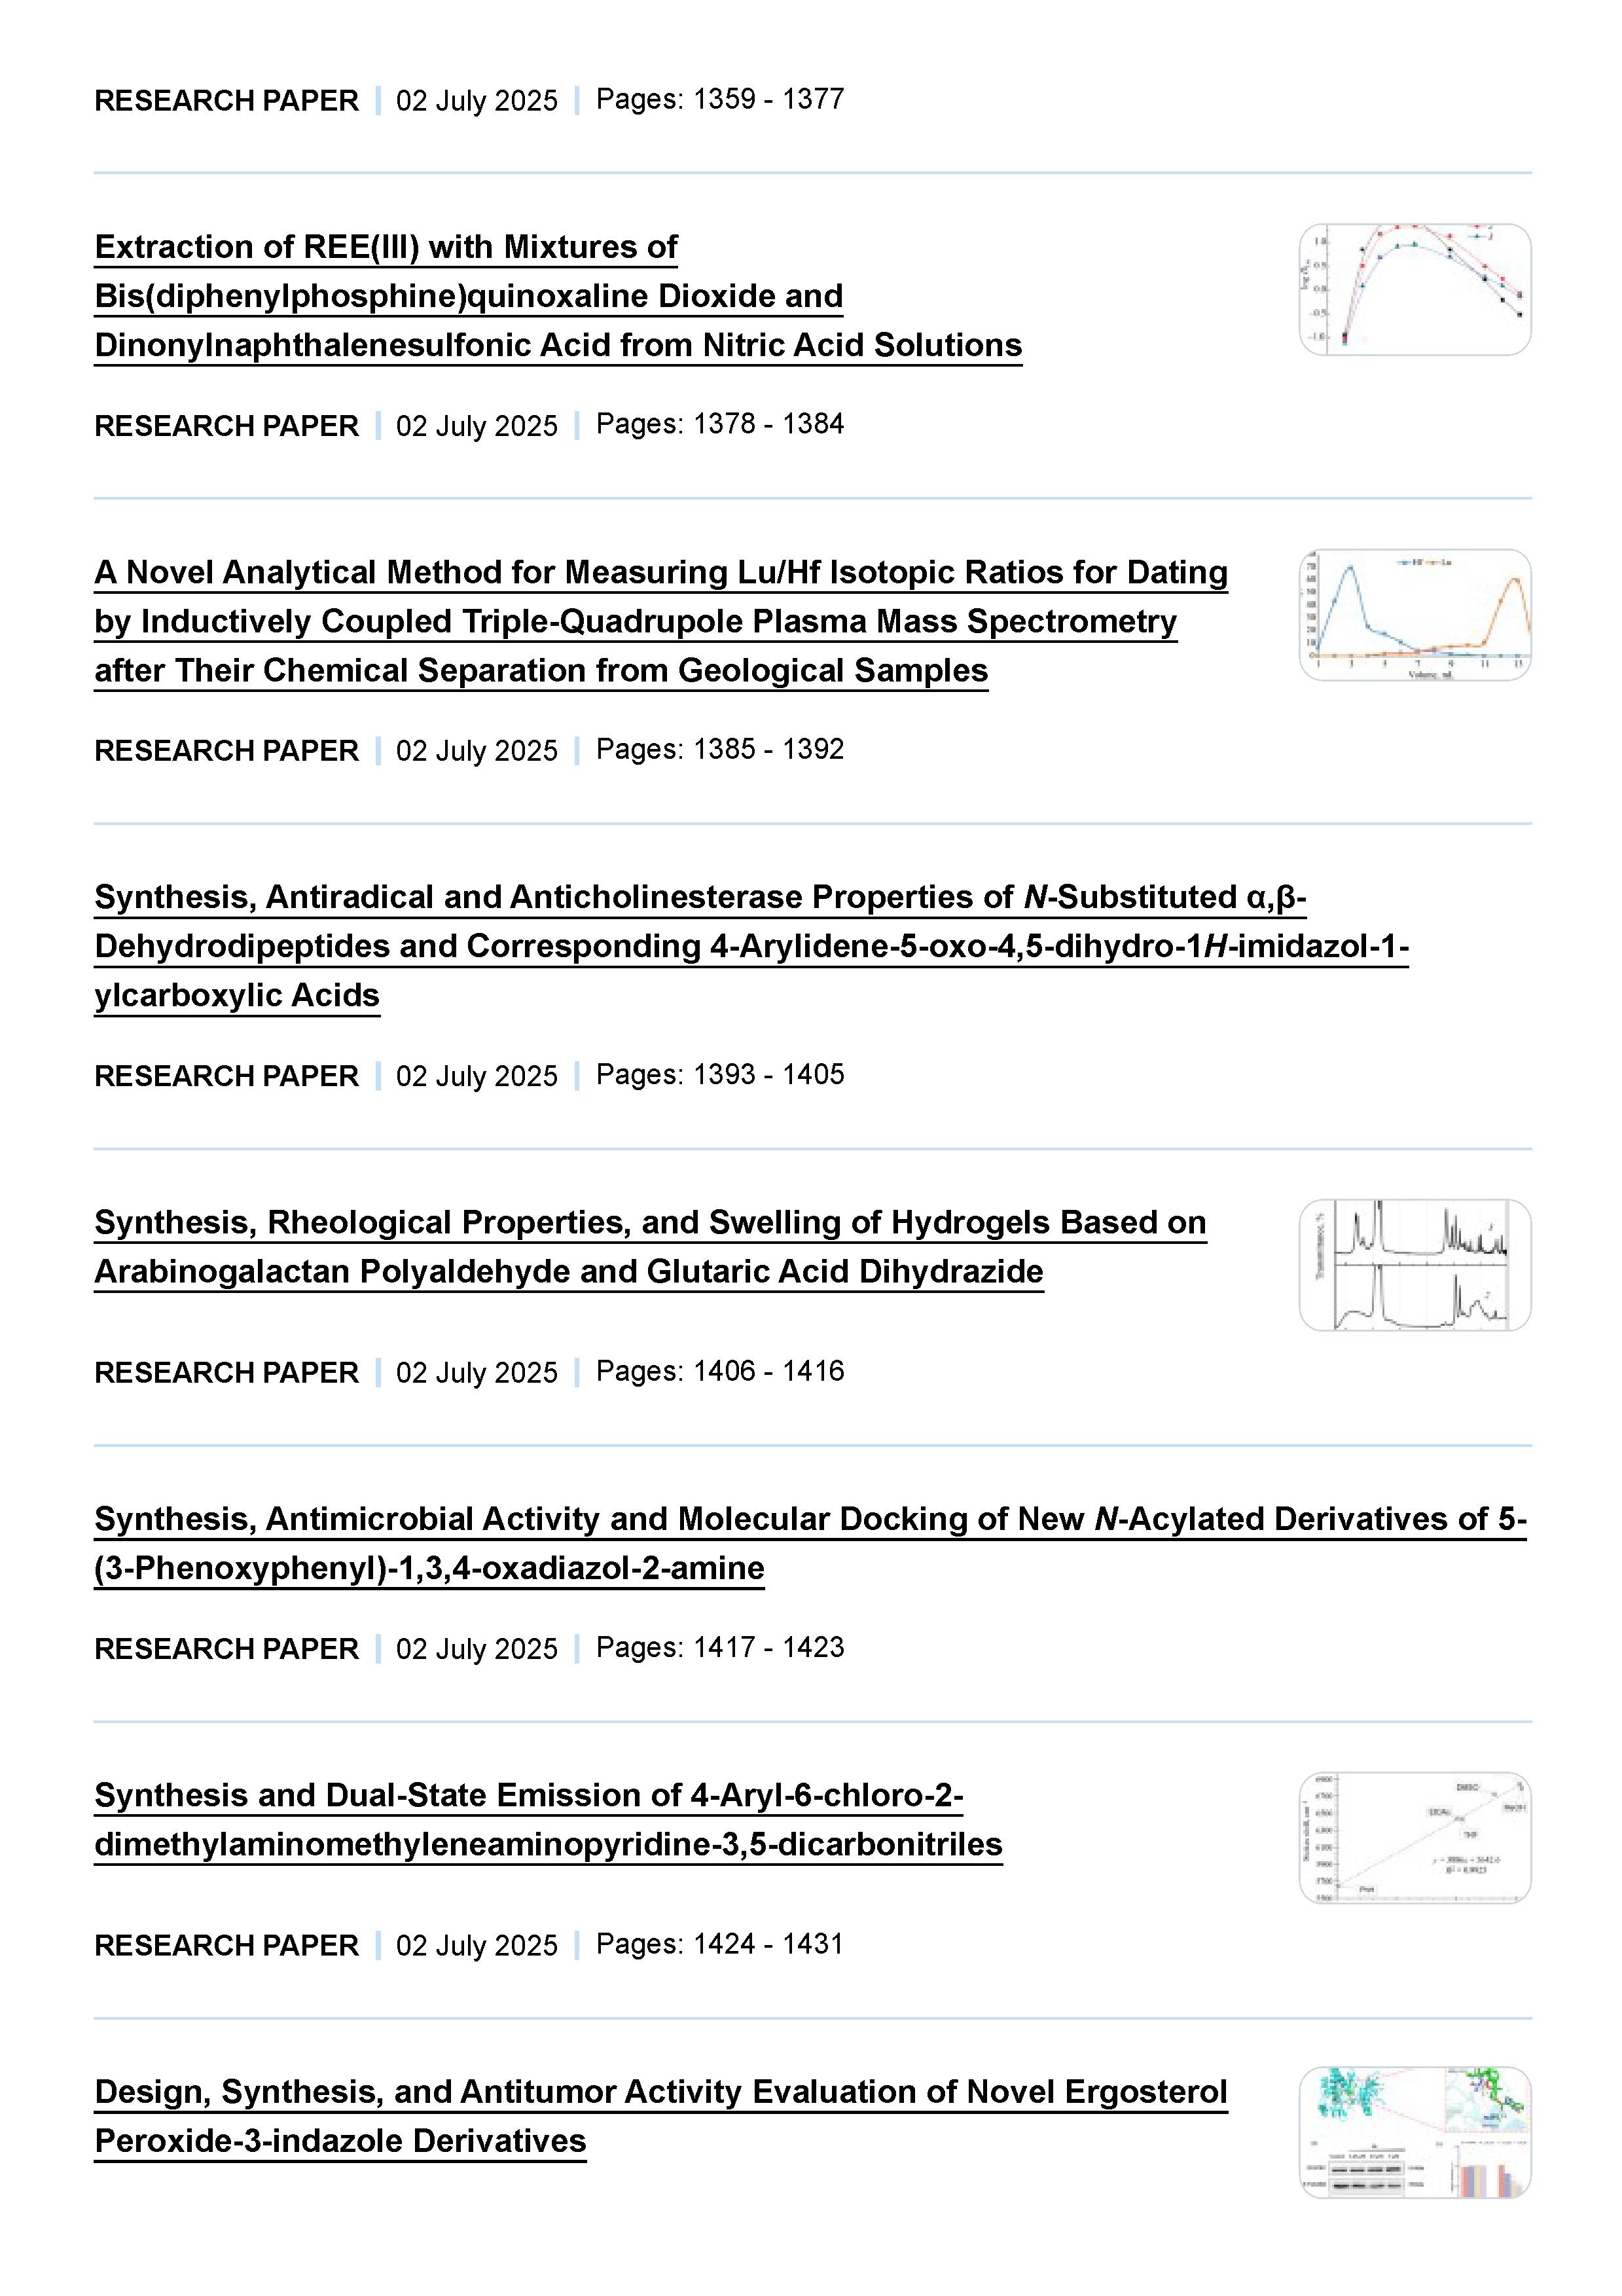Click the page range 1417 - 1423
The height and width of the screenshot is (2296, 1622).
click(x=720, y=1647)
